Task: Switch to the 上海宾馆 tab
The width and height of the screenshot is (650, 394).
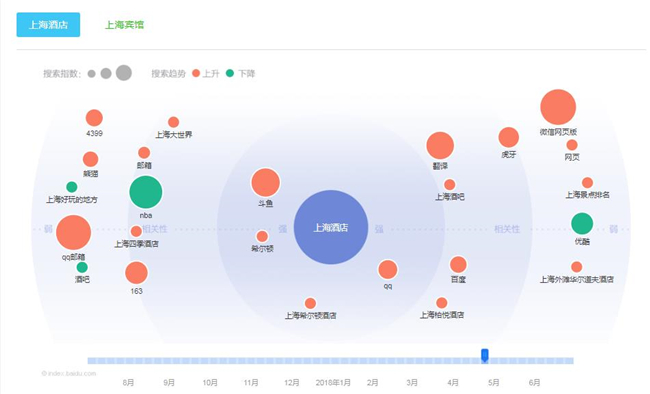Action: [124, 25]
